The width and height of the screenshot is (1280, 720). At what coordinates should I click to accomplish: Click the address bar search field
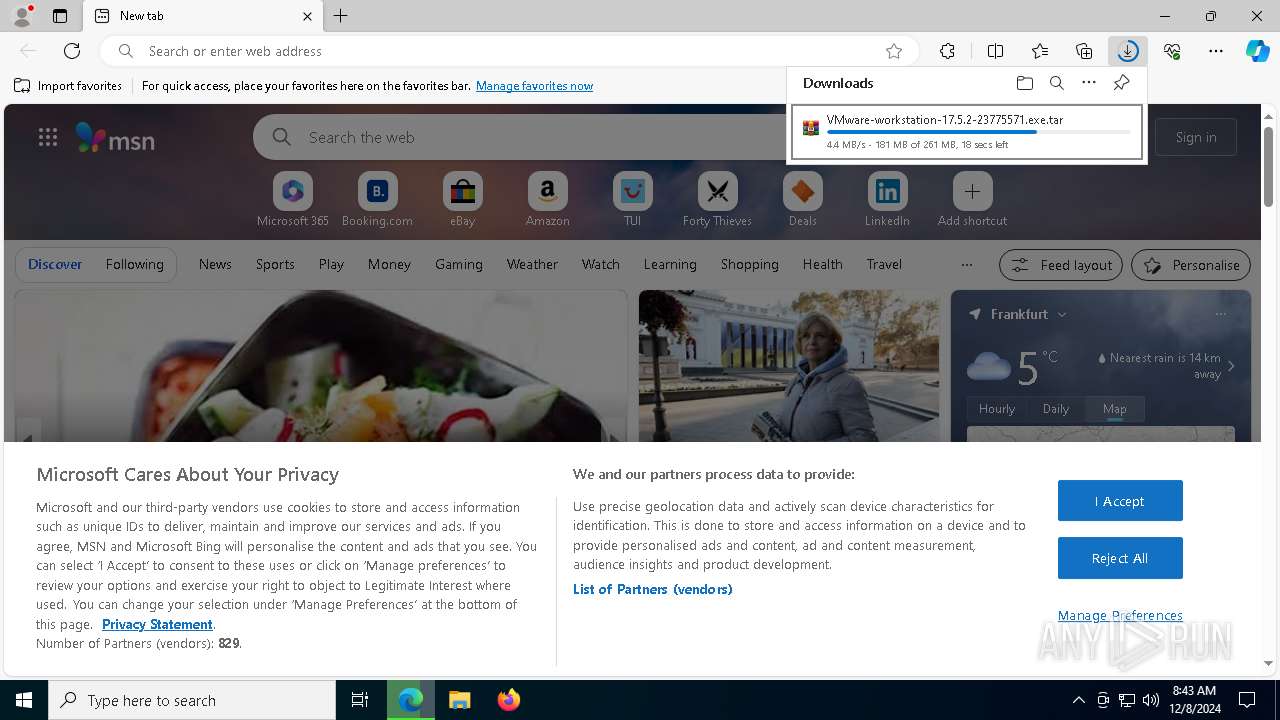pyautogui.click(x=510, y=51)
